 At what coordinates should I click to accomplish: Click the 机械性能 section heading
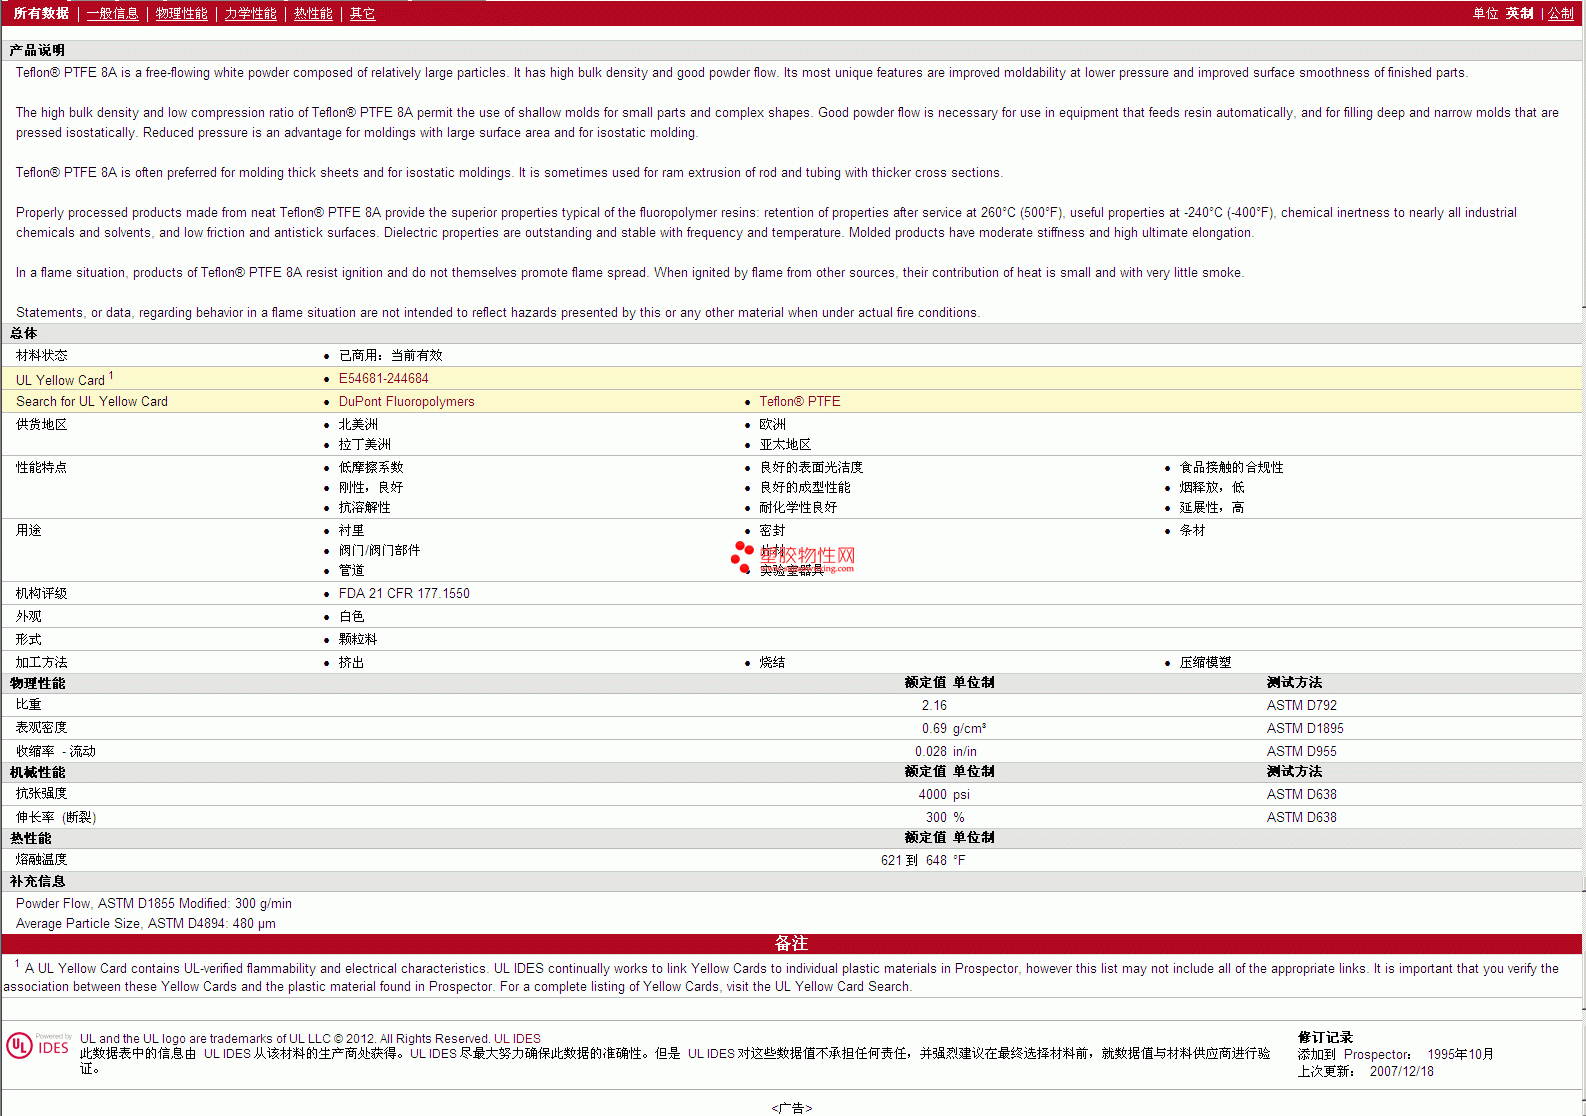tap(38, 773)
